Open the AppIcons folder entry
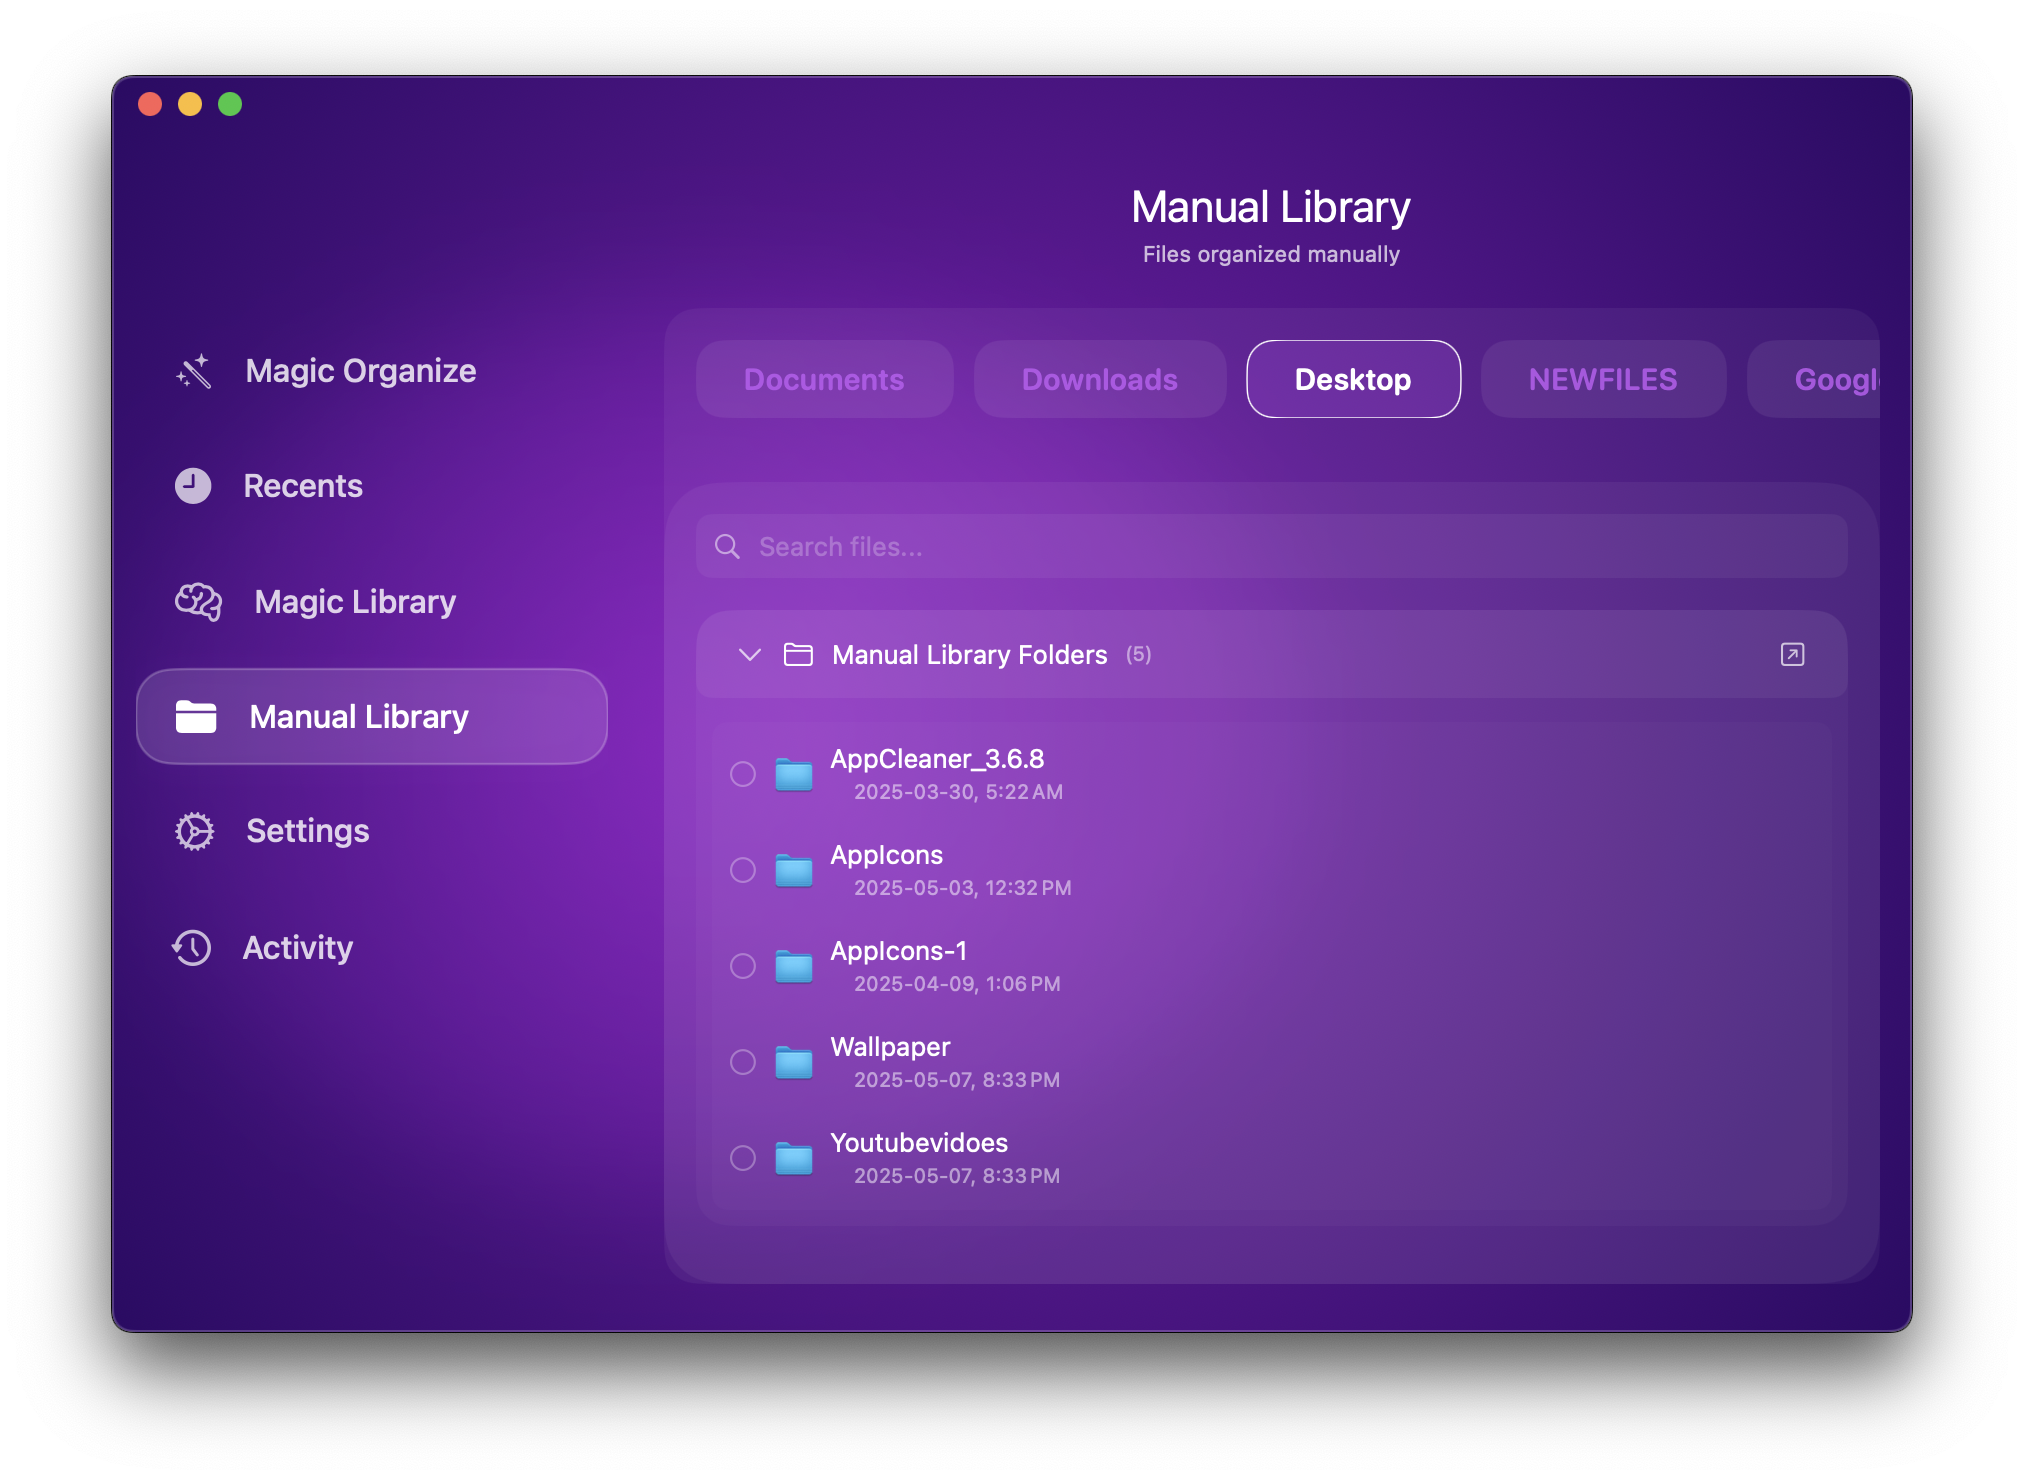Image resolution: width=2024 pixels, height=1480 pixels. [x=887, y=856]
